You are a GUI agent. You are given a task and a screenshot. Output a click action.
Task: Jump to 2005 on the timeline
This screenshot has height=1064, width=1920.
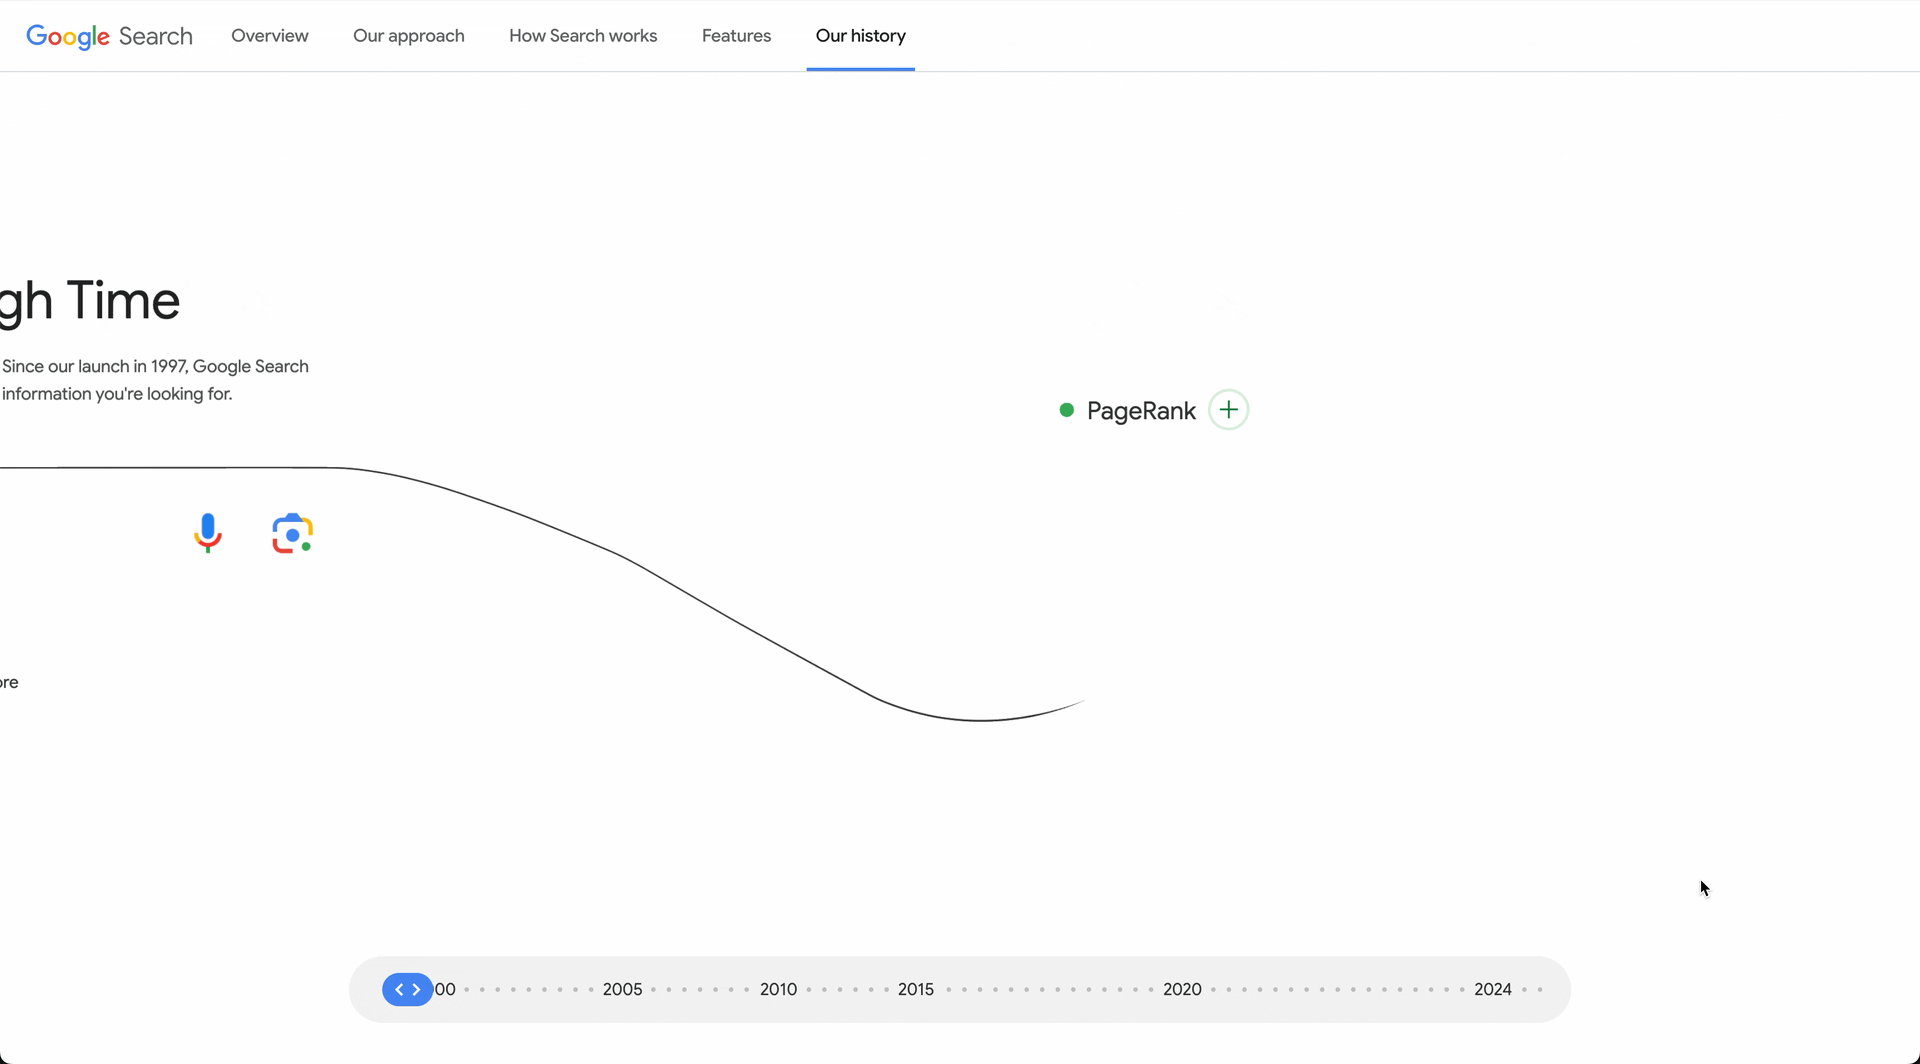click(622, 989)
